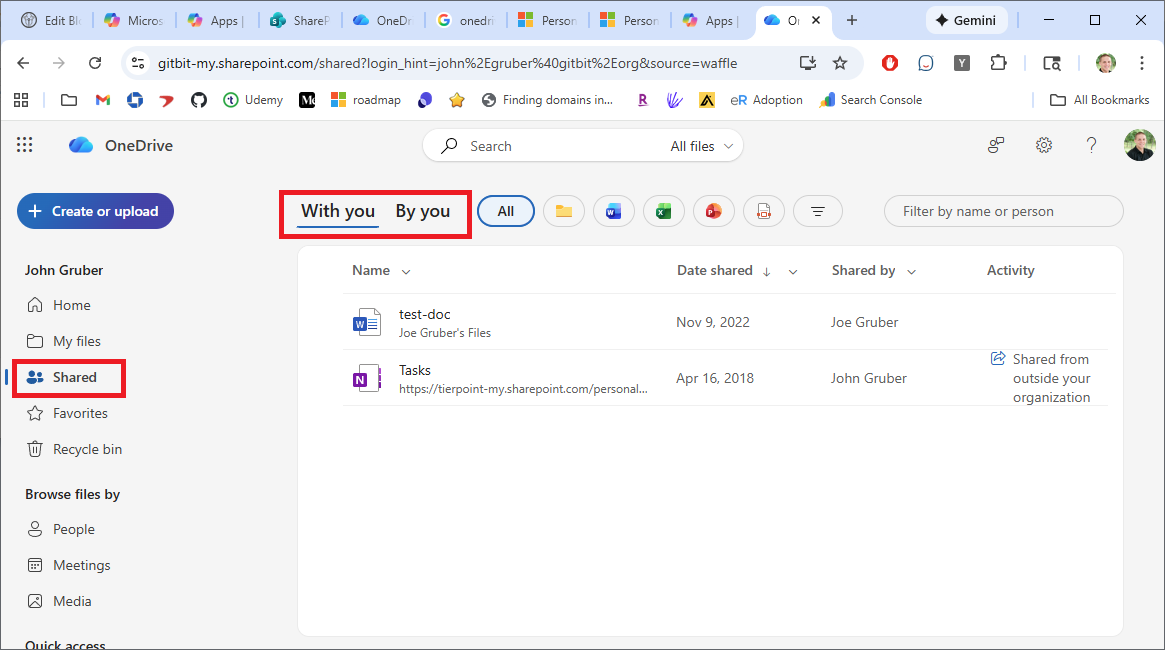Open the Shared by sort dropdown
This screenshot has width=1165, height=650.
pyautogui.click(x=910, y=270)
